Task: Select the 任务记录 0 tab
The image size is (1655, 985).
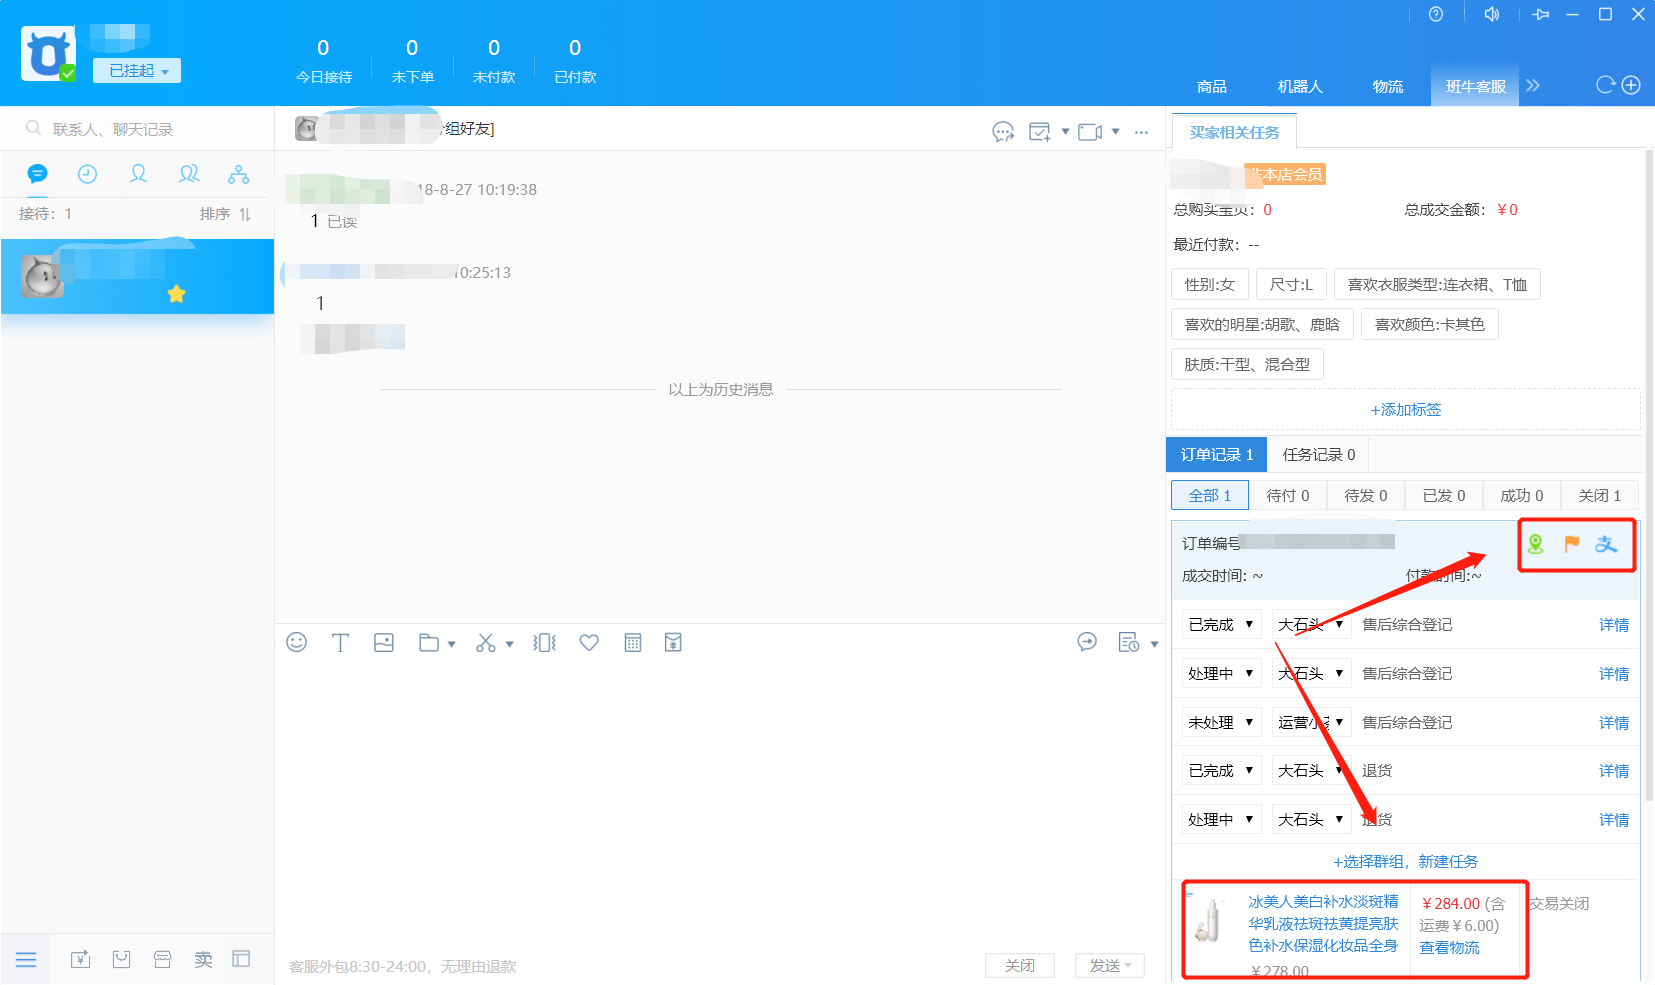Action: tap(1318, 455)
